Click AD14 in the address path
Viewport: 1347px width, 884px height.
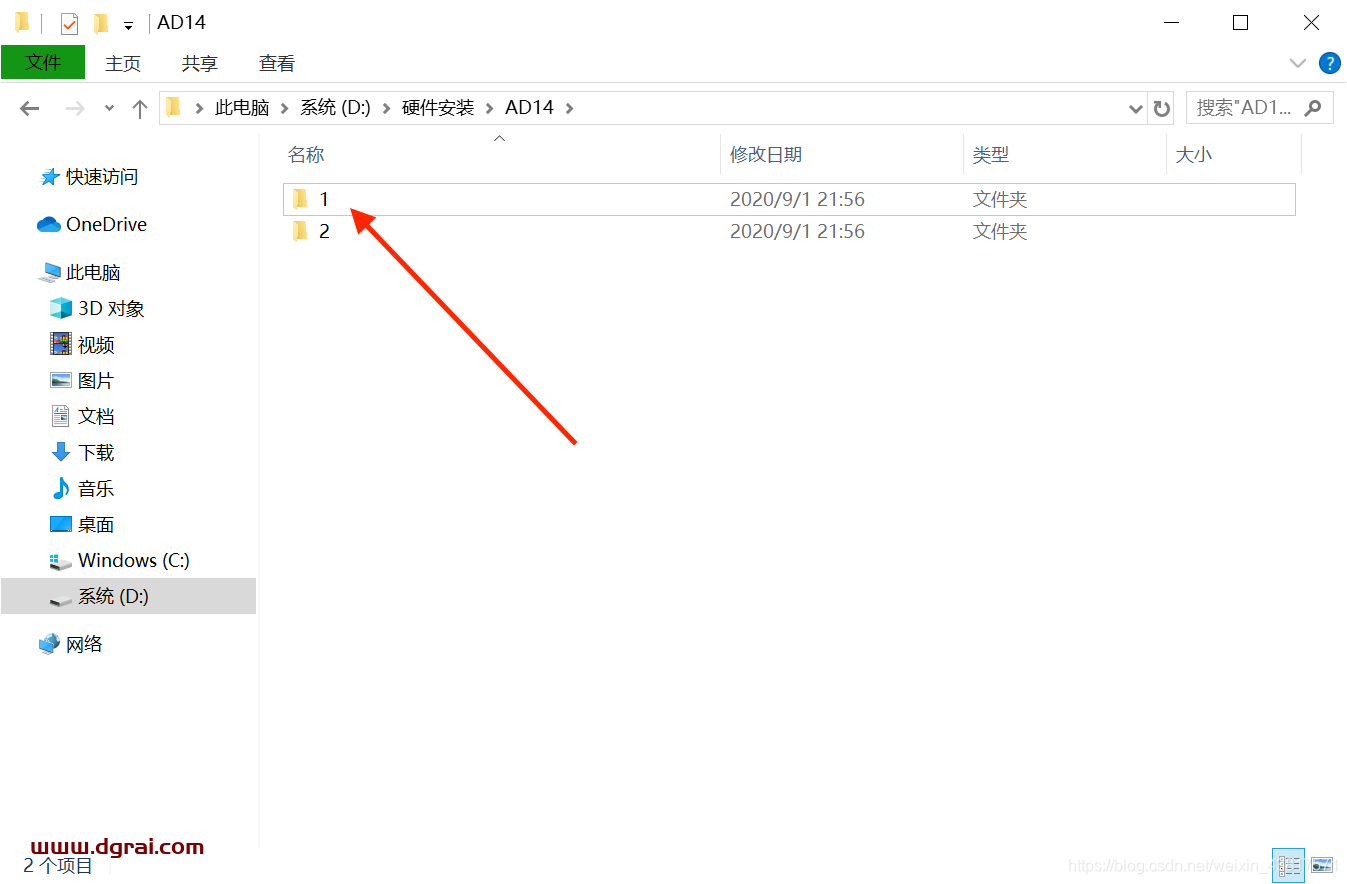(529, 107)
